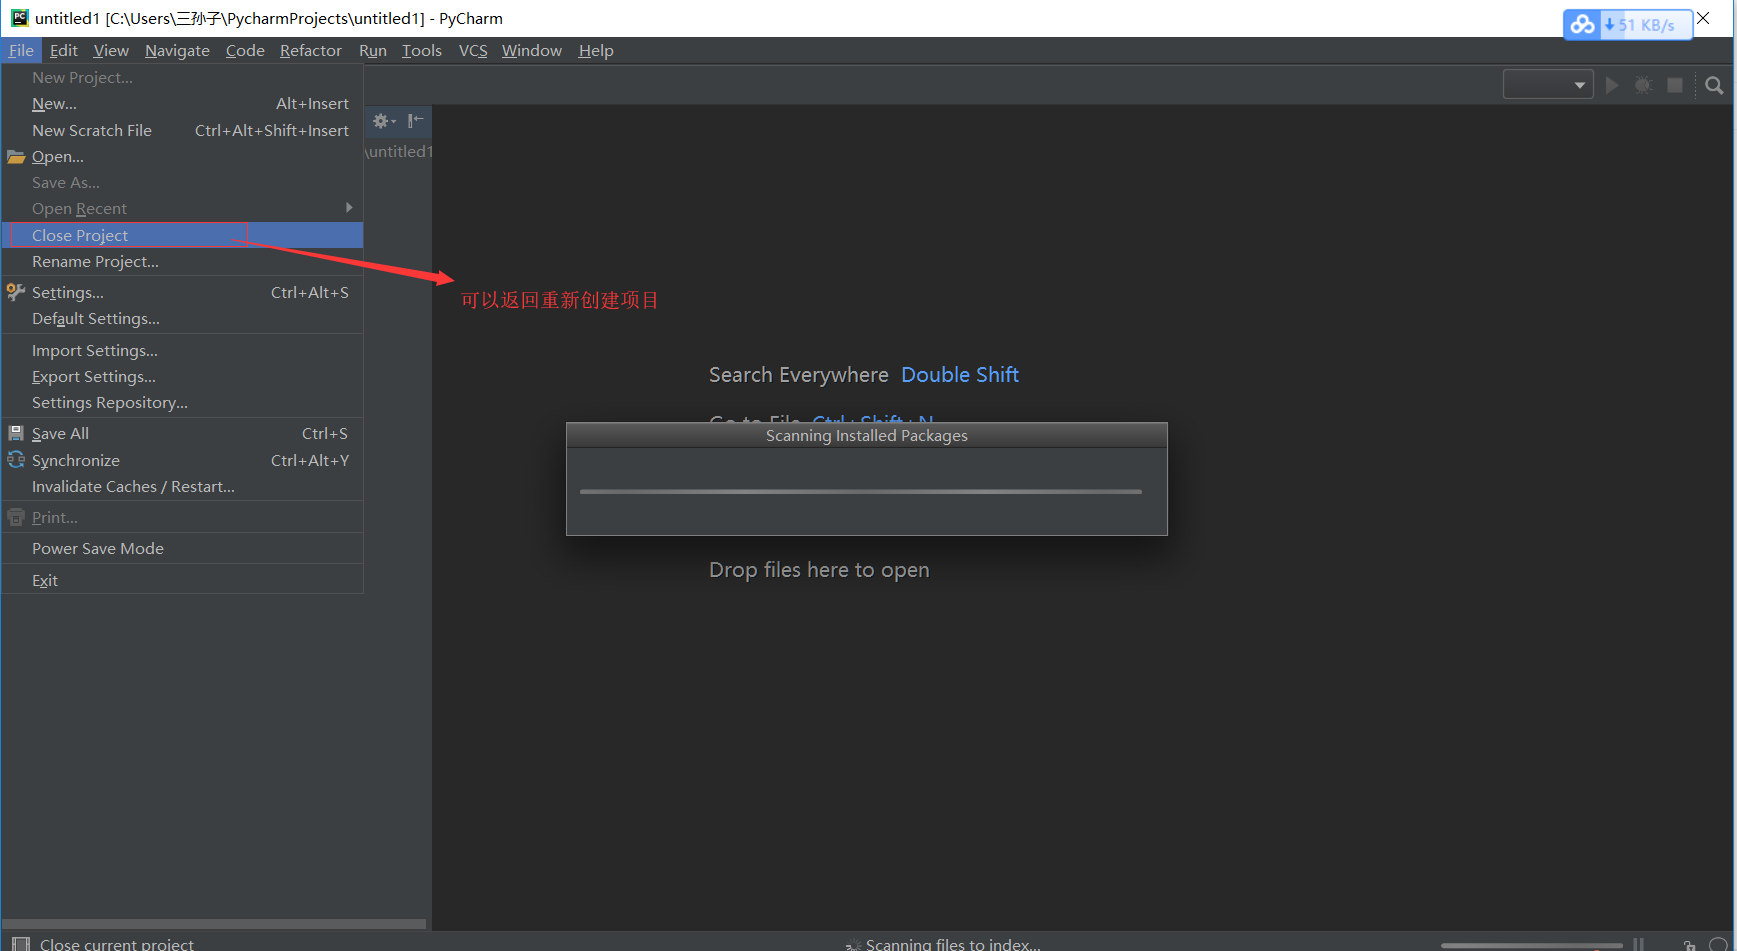This screenshot has height=951, width=1737.
Task: Choose Open... from the File menu
Action: [x=182, y=157]
